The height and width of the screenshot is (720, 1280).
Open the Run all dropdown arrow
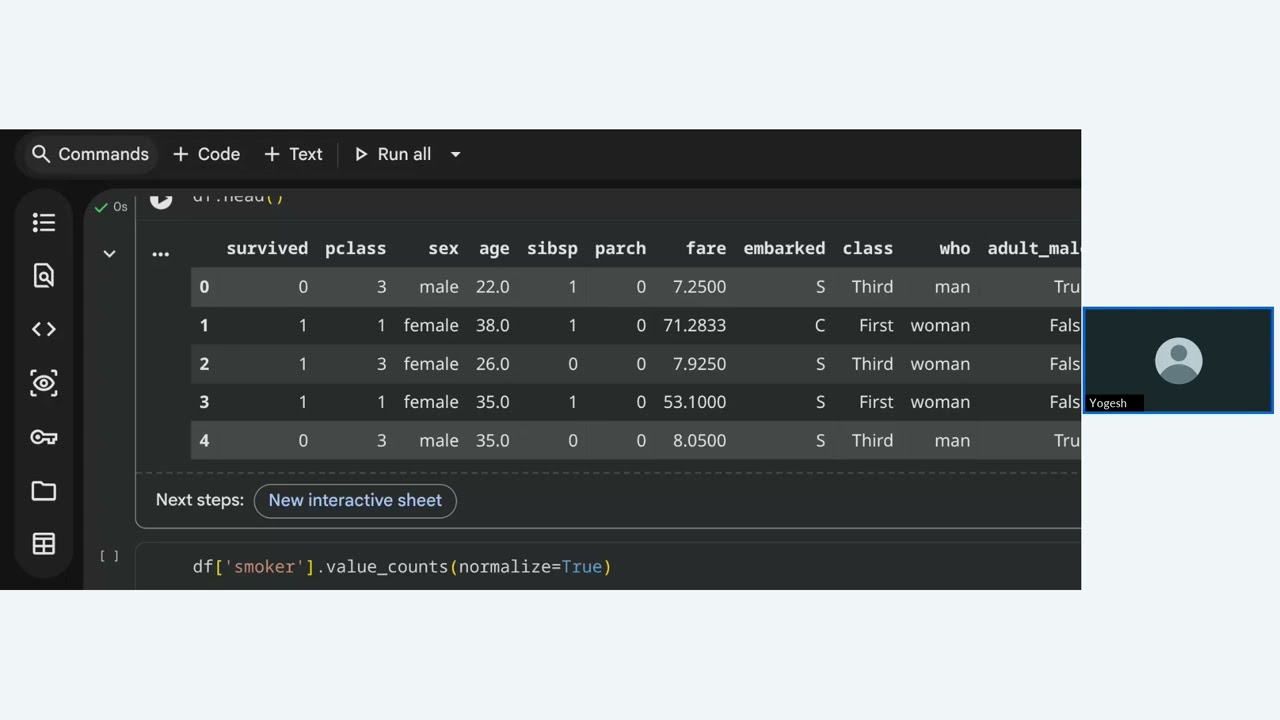(455, 154)
